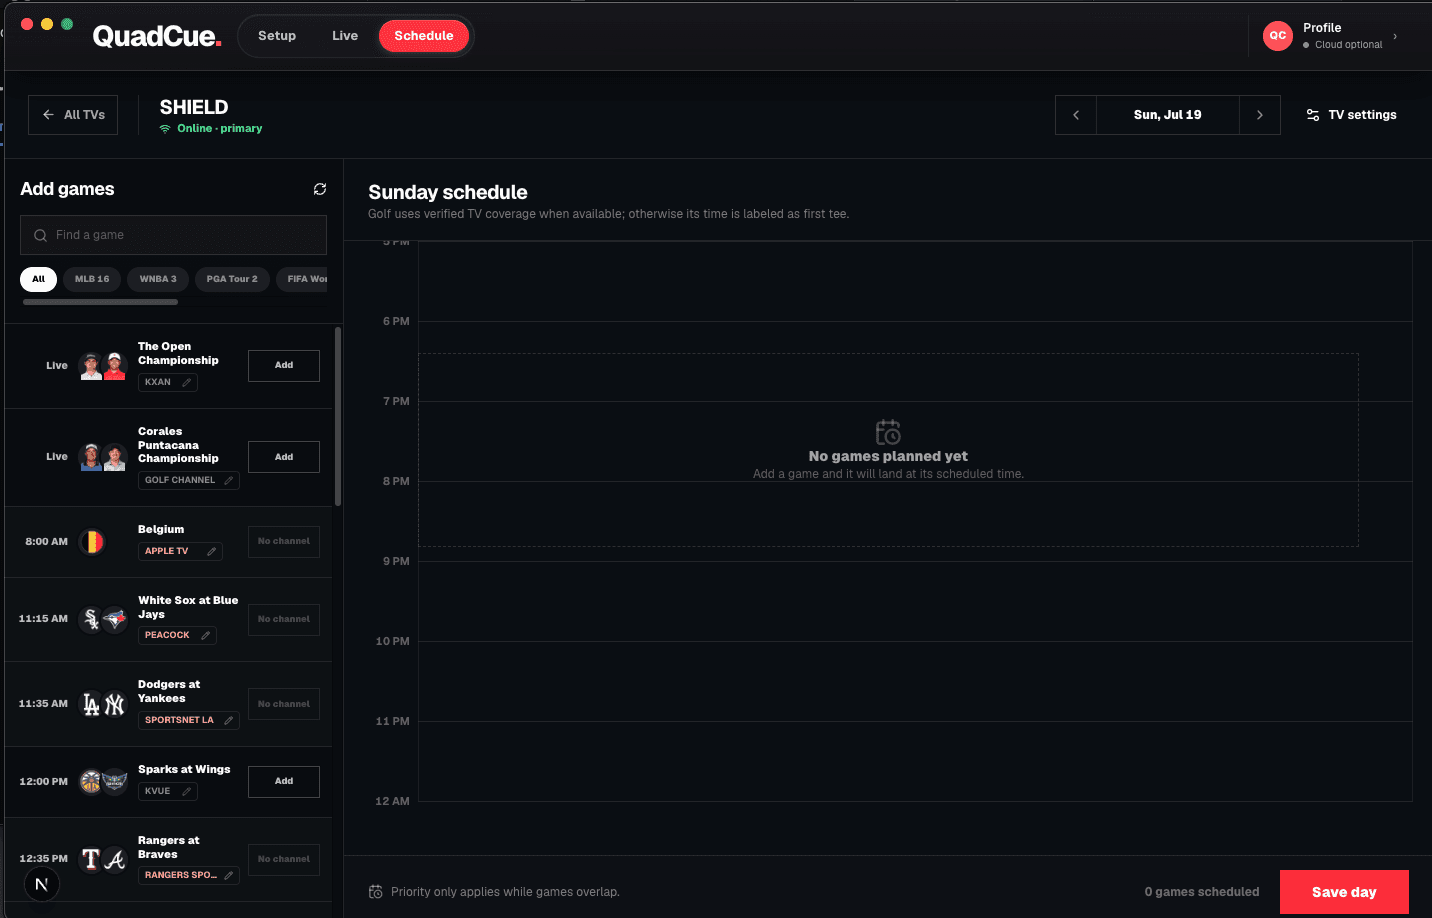This screenshot has height=918, width=1432.
Task: Edit the GOLF CHANNEL pencil icon
Action: pyautogui.click(x=229, y=480)
